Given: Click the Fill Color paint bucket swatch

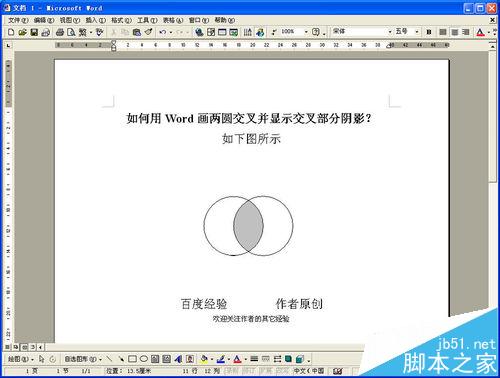Looking at the screenshot, I should (x=204, y=359).
